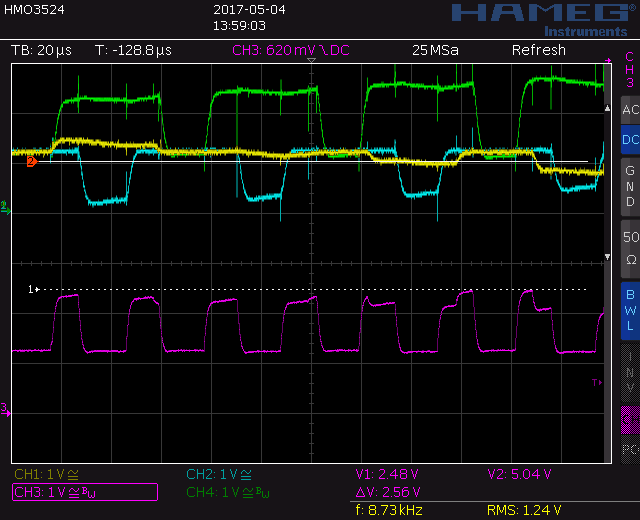Click the HAMEG Instruments logo
Image resolution: width=640 pixels, height=520 pixels.
[545, 20]
